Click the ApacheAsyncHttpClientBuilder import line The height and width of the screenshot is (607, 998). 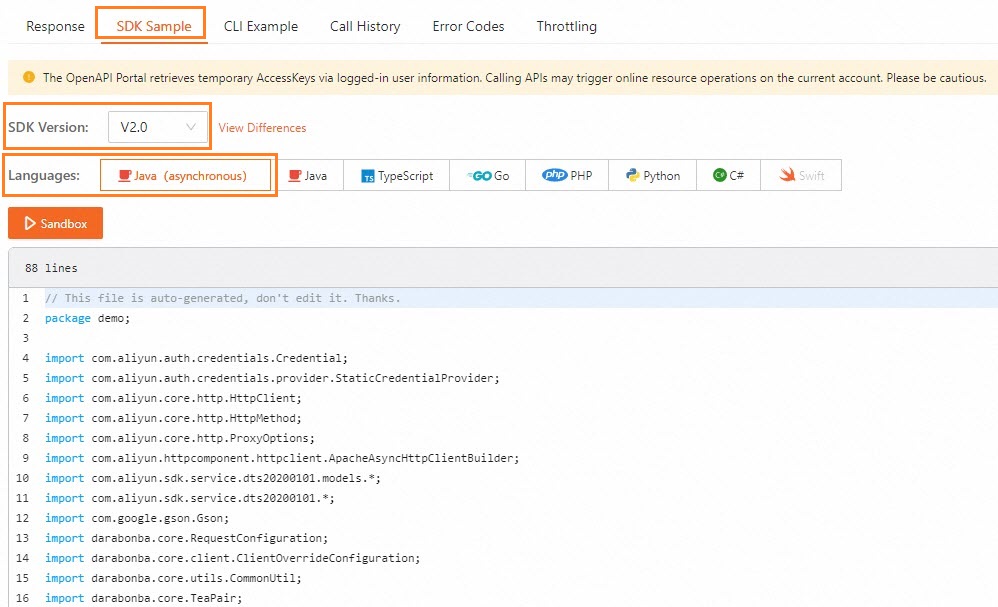pos(282,458)
